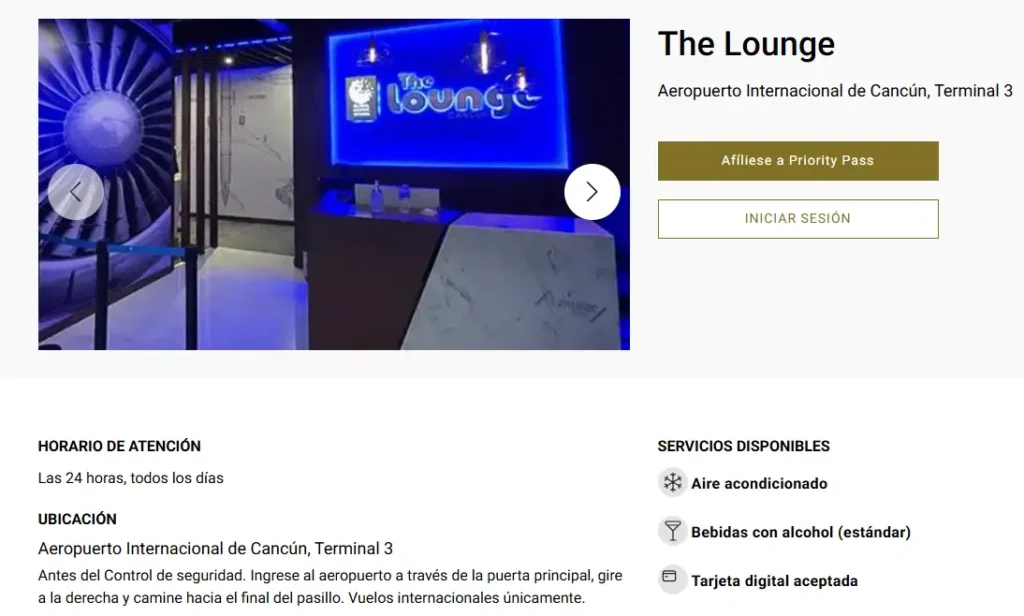Click the 'SERVICIOS DISPONIBLES' heading

pos(744,446)
